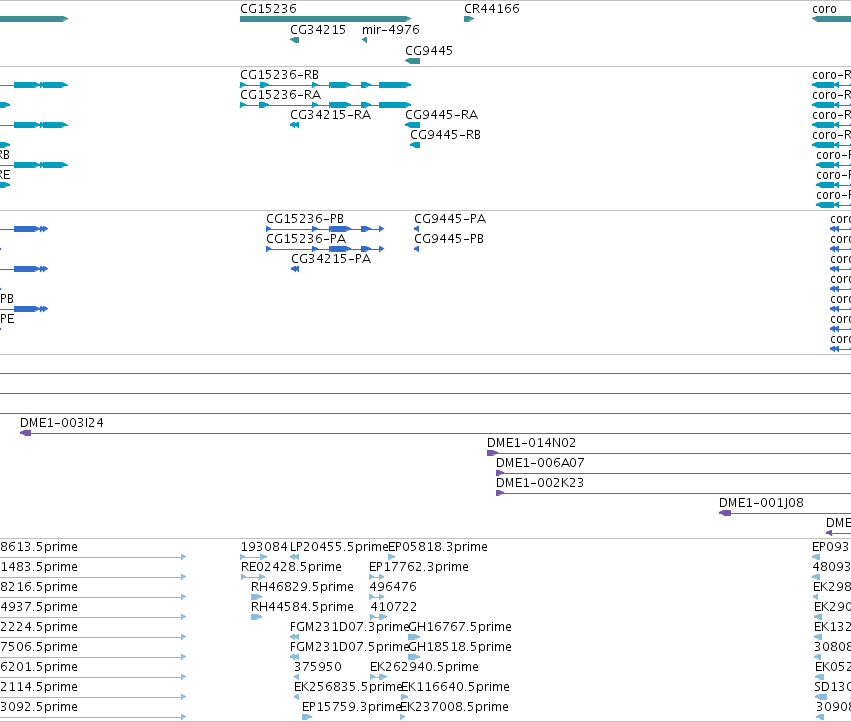Select the RE02428.5prime EST label
The width and height of the screenshot is (851, 722).
coord(291,567)
